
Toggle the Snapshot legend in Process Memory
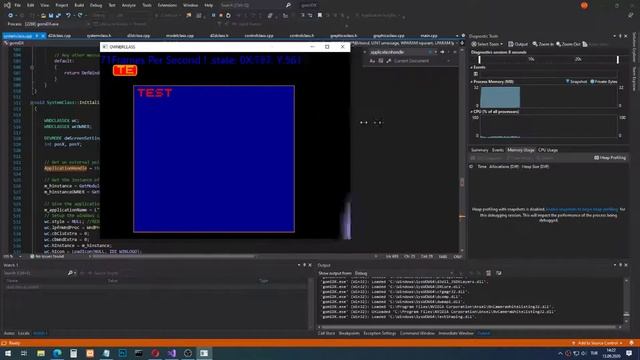[x=576, y=82]
